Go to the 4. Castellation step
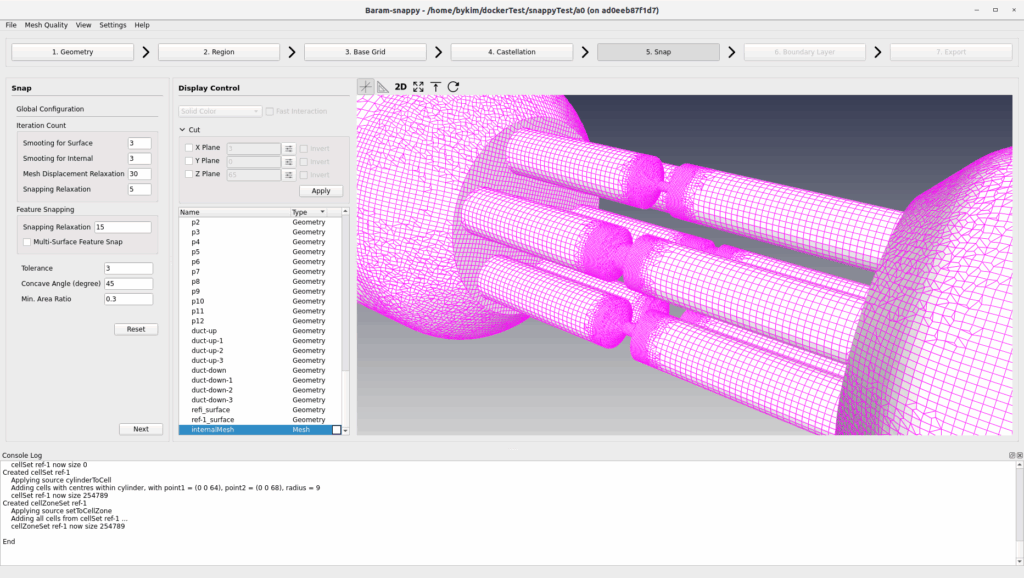 [x=511, y=52]
